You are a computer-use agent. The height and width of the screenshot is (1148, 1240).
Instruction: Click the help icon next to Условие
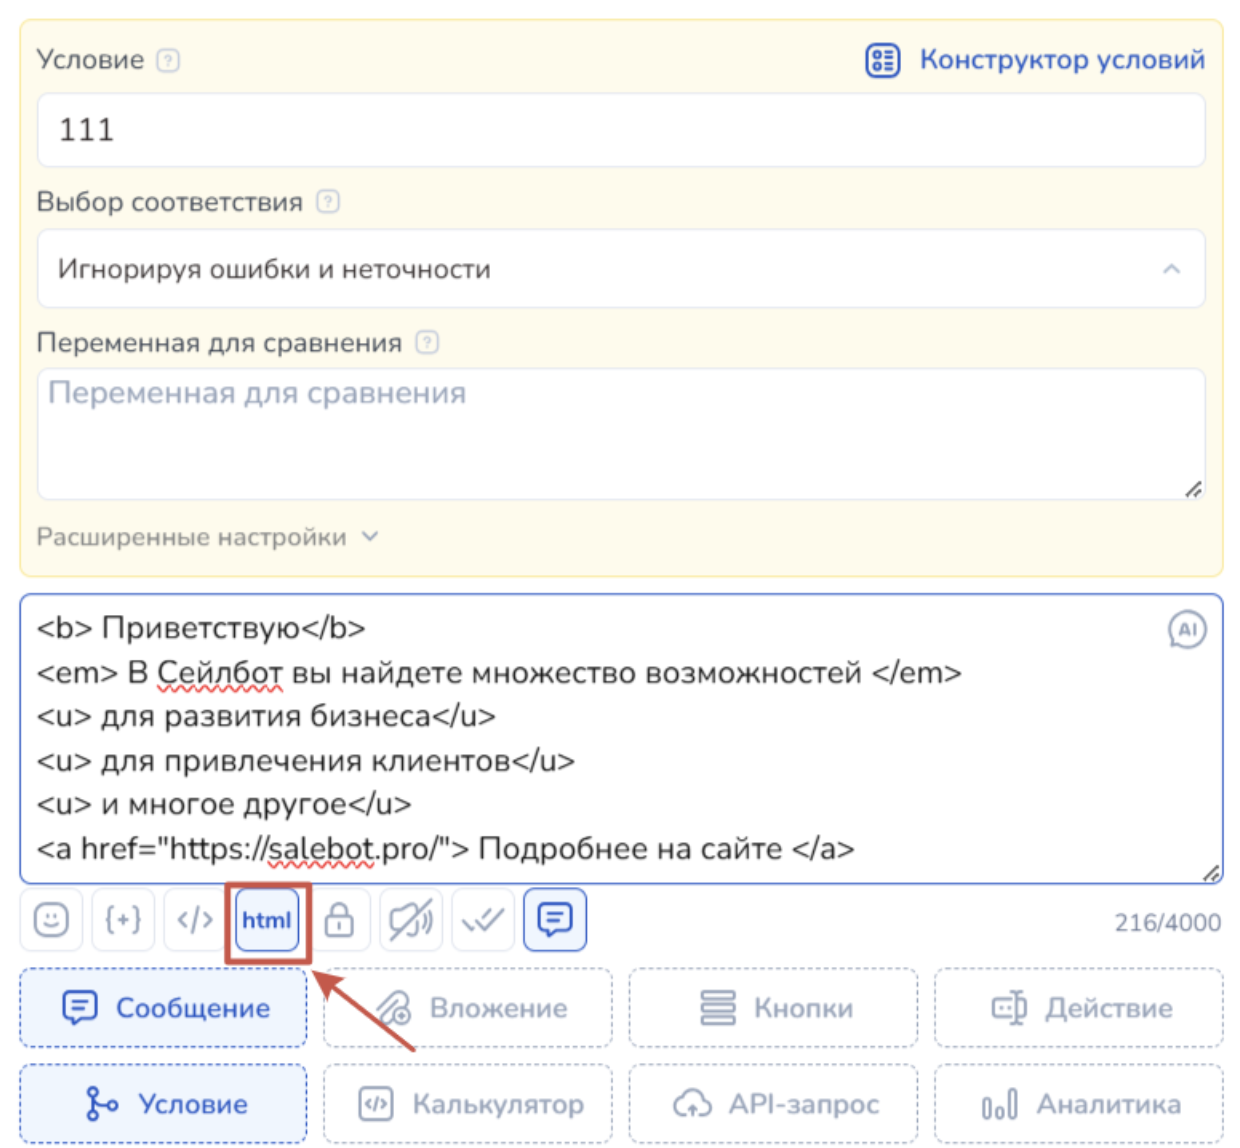tap(169, 60)
